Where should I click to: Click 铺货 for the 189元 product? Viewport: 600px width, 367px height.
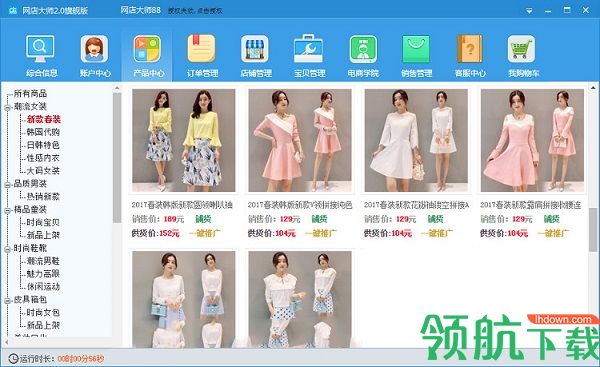[x=203, y=219]
